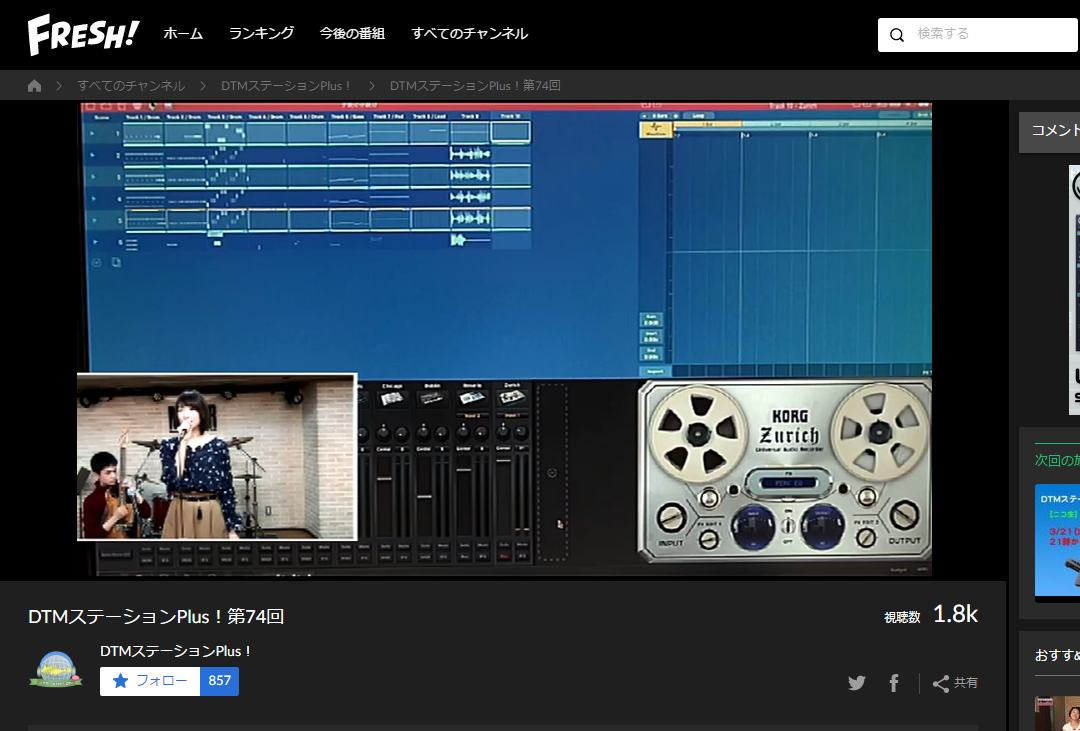Screen dimensions: 1080x731
Task: Play scene 1
Action: pos(93,134)
